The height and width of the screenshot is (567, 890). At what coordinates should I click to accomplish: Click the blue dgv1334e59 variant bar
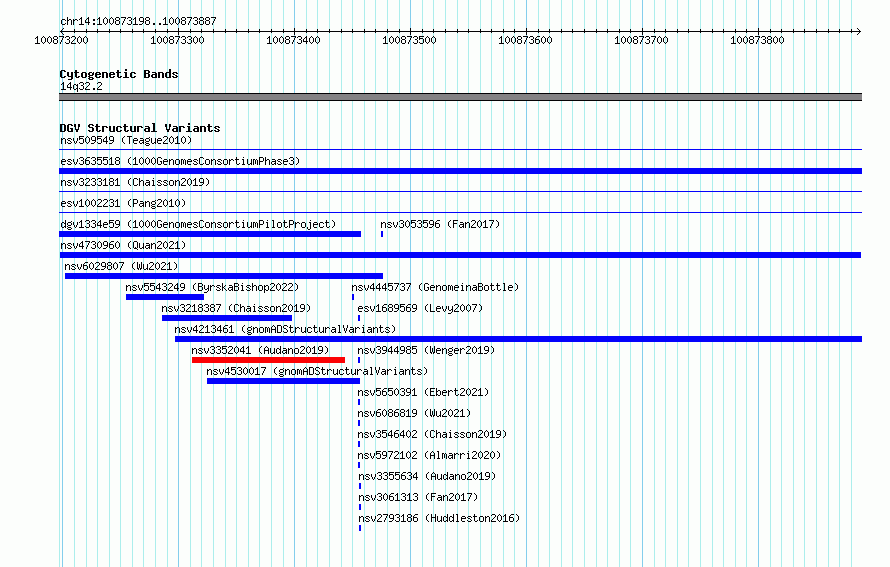210,234
